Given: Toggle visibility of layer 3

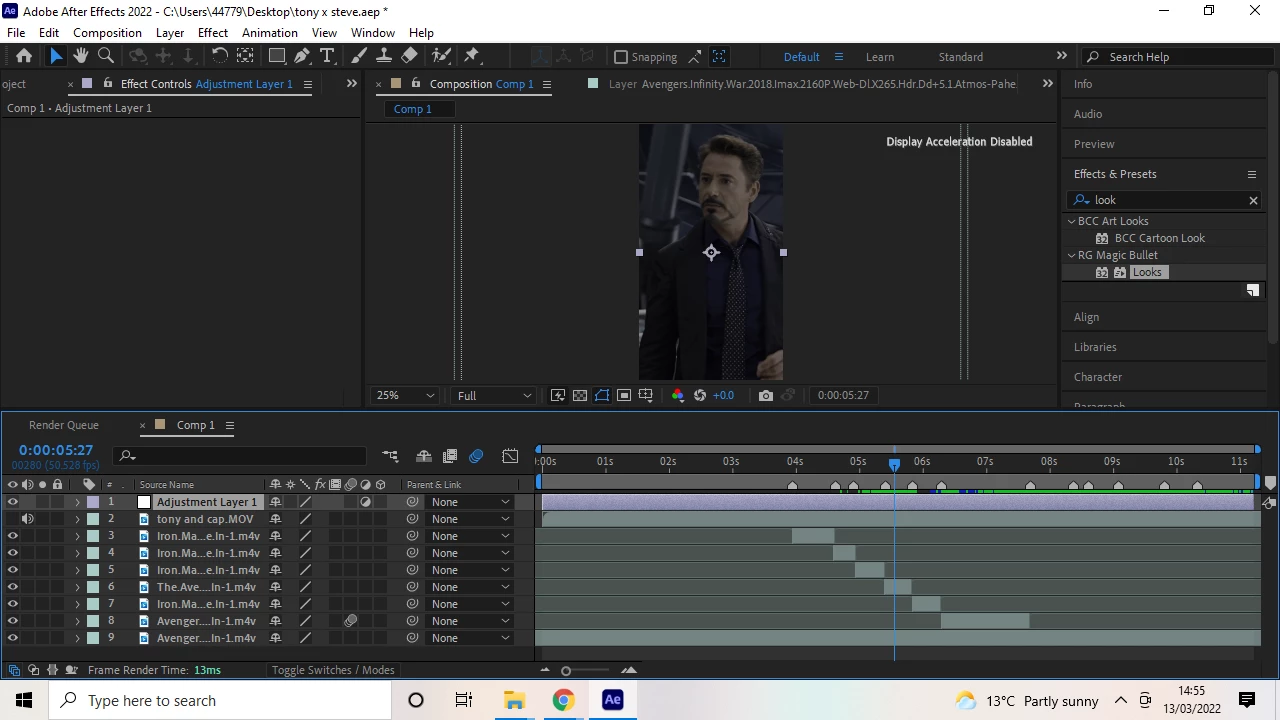Looking at the screenshot, I should 13,536.
